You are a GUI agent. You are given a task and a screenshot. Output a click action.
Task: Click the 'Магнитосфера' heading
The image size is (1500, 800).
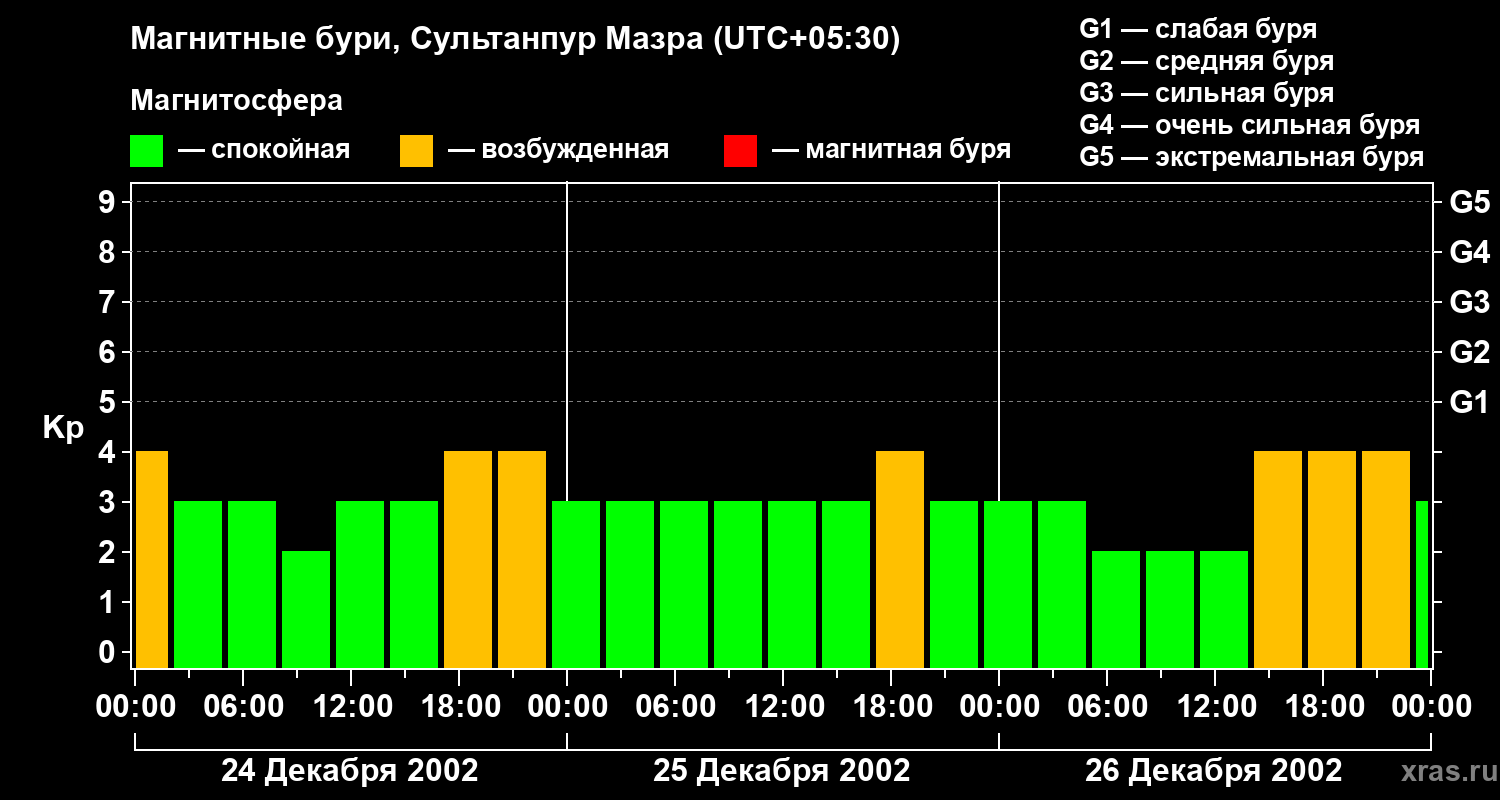(x=236, y=101)
